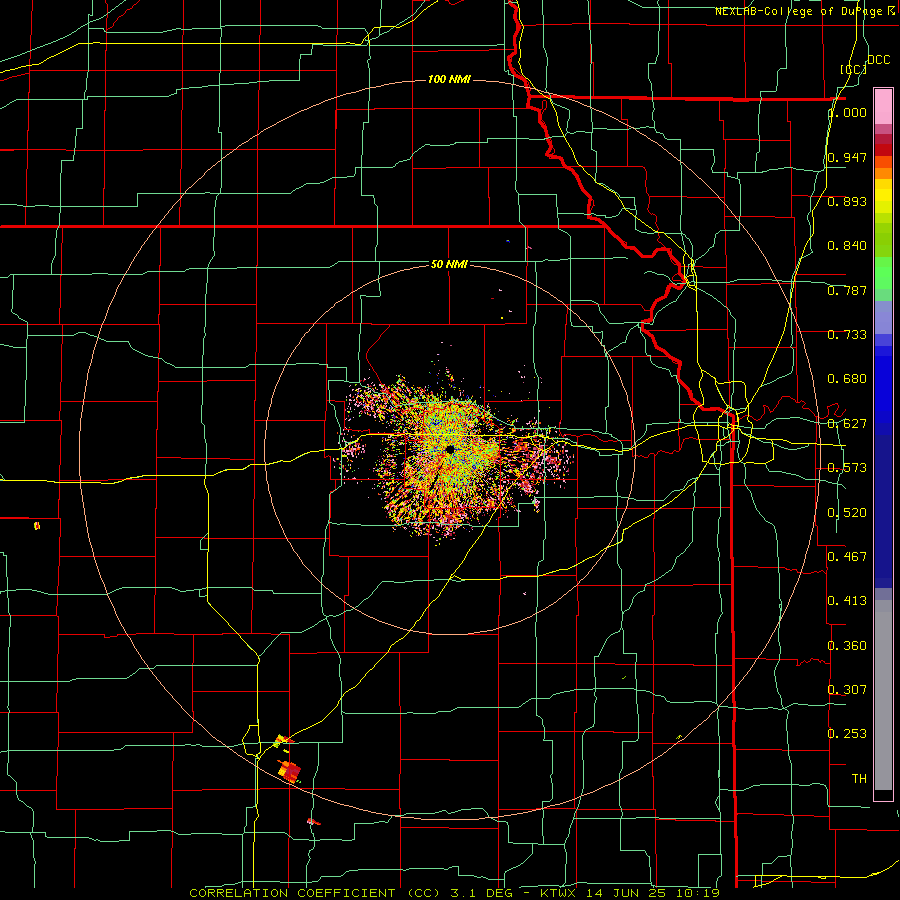Click the black radar site dot at echo center
This screenshot has height=900, width=900.
449,449
